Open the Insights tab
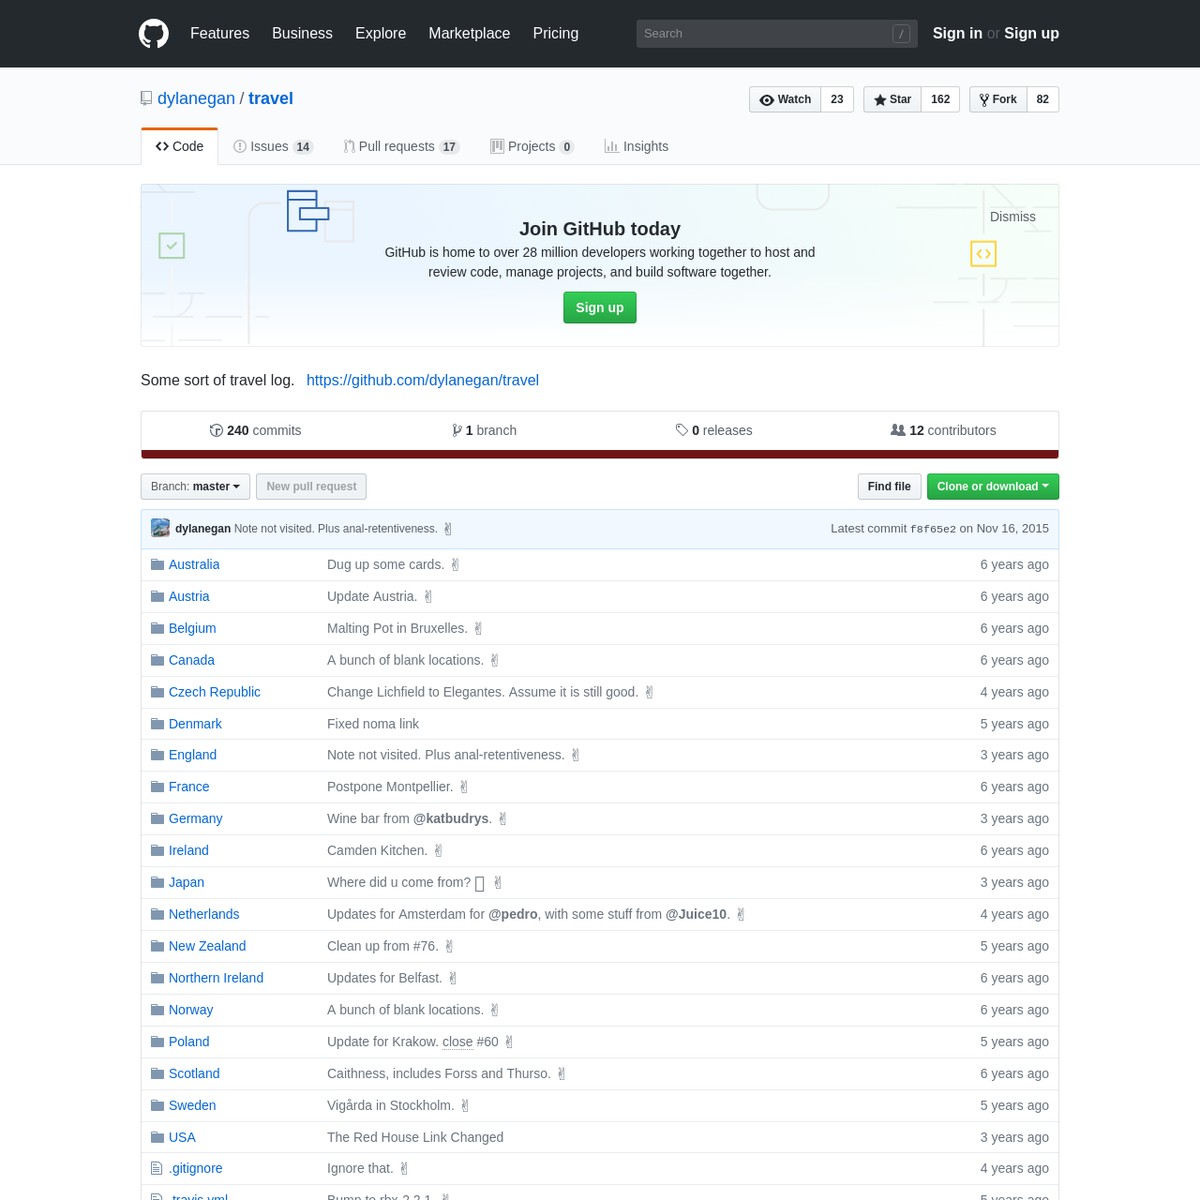 [636, 146]
